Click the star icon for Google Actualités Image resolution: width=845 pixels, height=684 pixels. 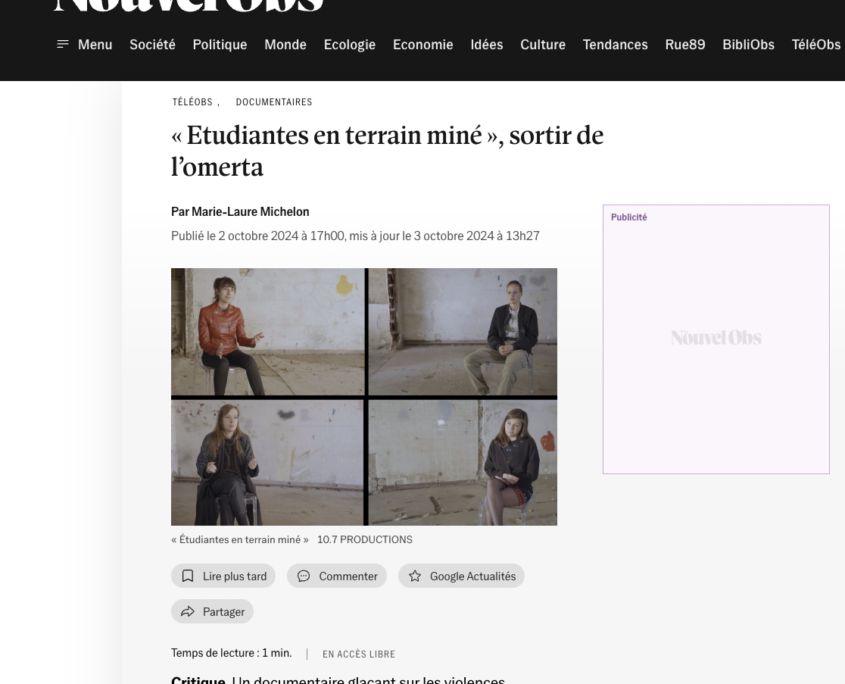(414, 576)
